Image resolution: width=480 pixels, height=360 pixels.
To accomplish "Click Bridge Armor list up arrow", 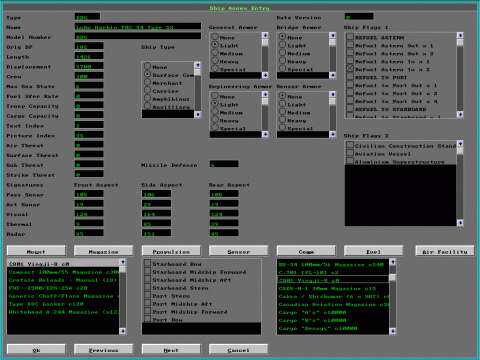I will (332, 35).
